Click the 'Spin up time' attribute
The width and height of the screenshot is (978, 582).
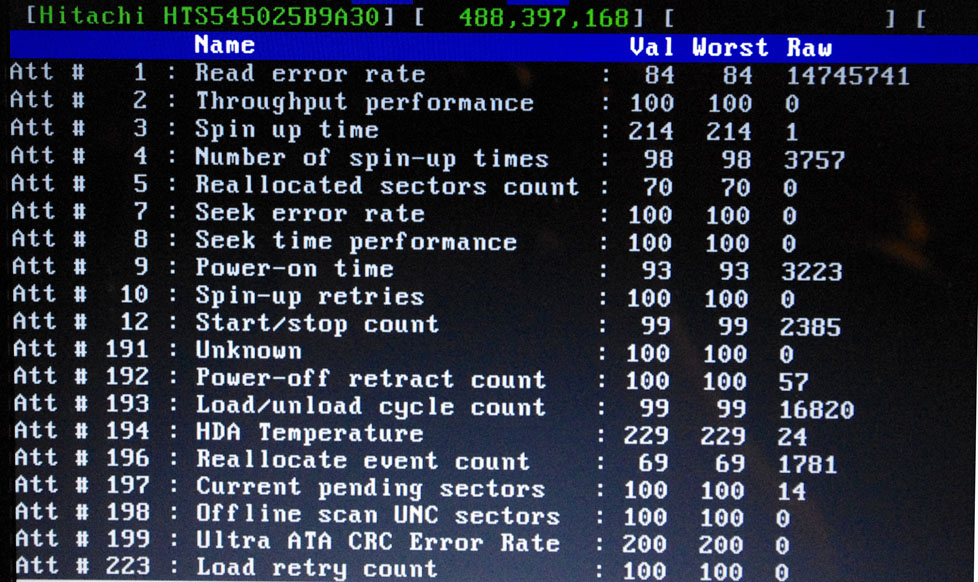[287, 130]
